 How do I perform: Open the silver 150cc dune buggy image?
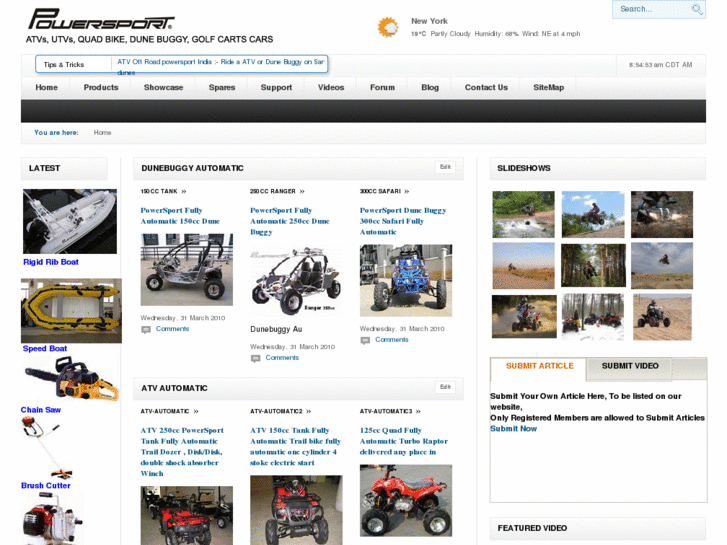[x=187, y=269]
